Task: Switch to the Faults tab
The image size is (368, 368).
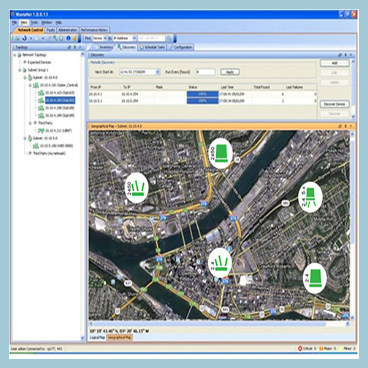Action: click(51, 30)
